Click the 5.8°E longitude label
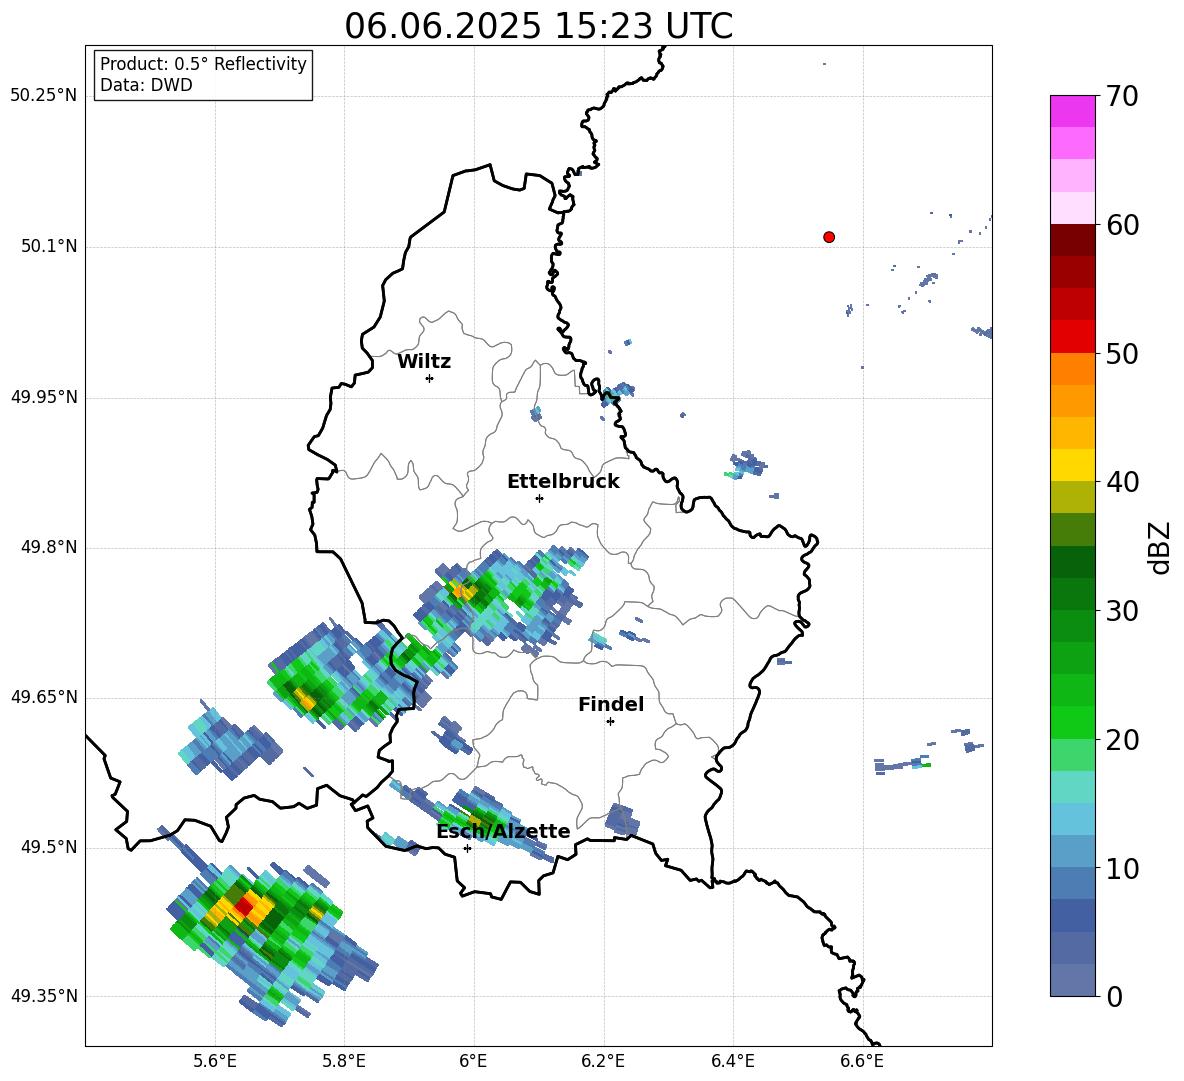This screenshot has height=1081, width=1184. pyautogui.click(x=344, y=1062)
